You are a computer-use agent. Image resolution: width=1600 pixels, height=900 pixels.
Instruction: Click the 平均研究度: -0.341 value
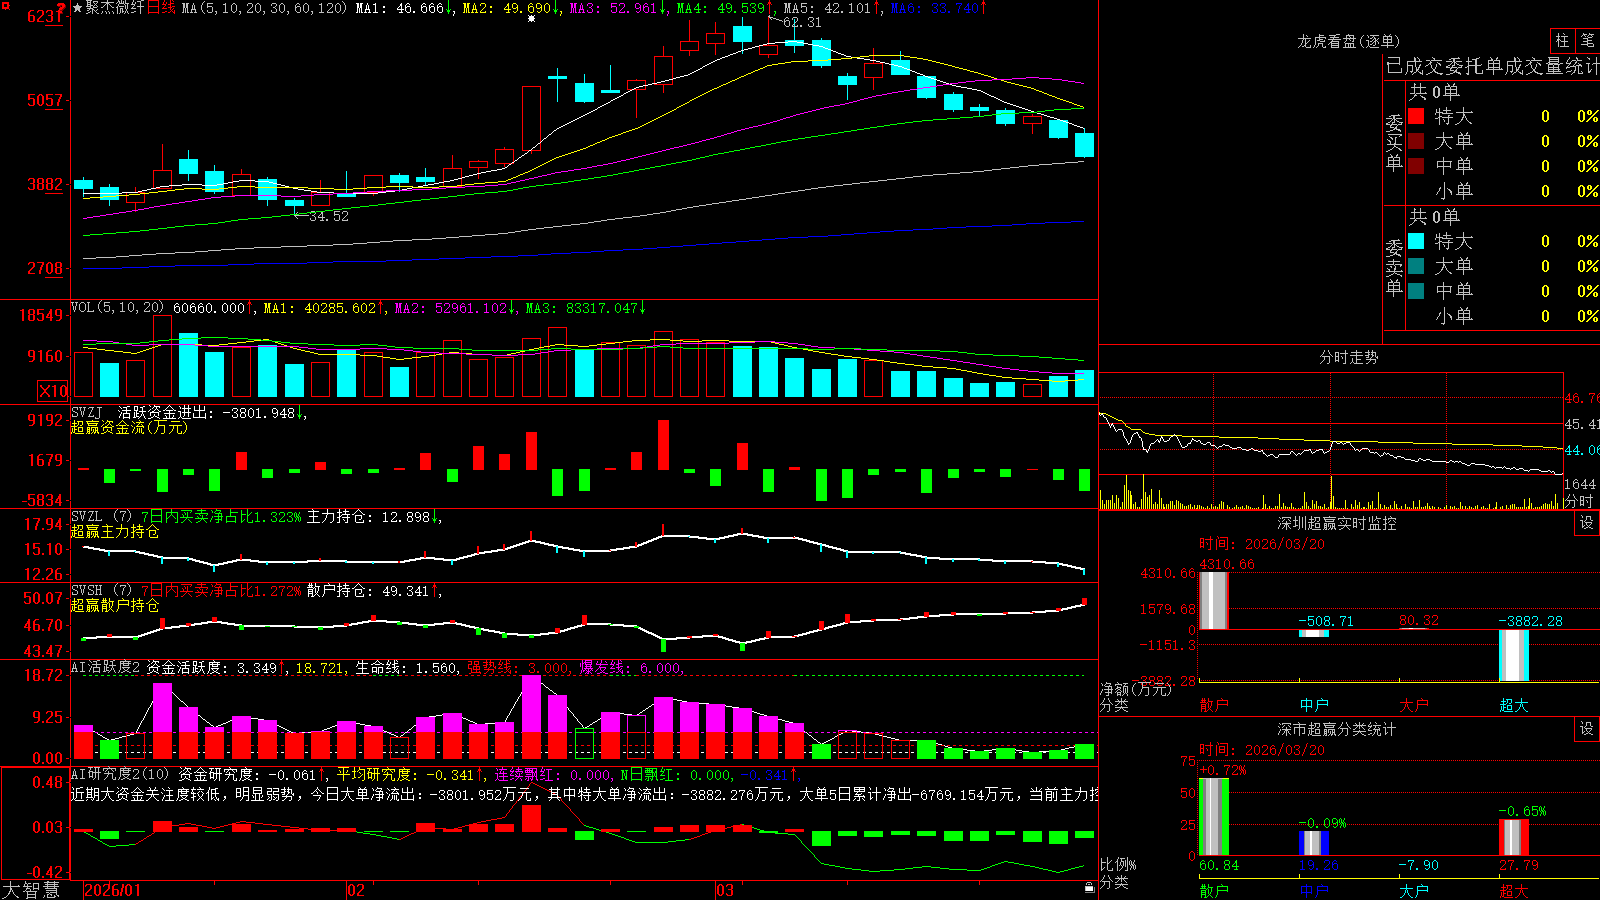point(404,775)
